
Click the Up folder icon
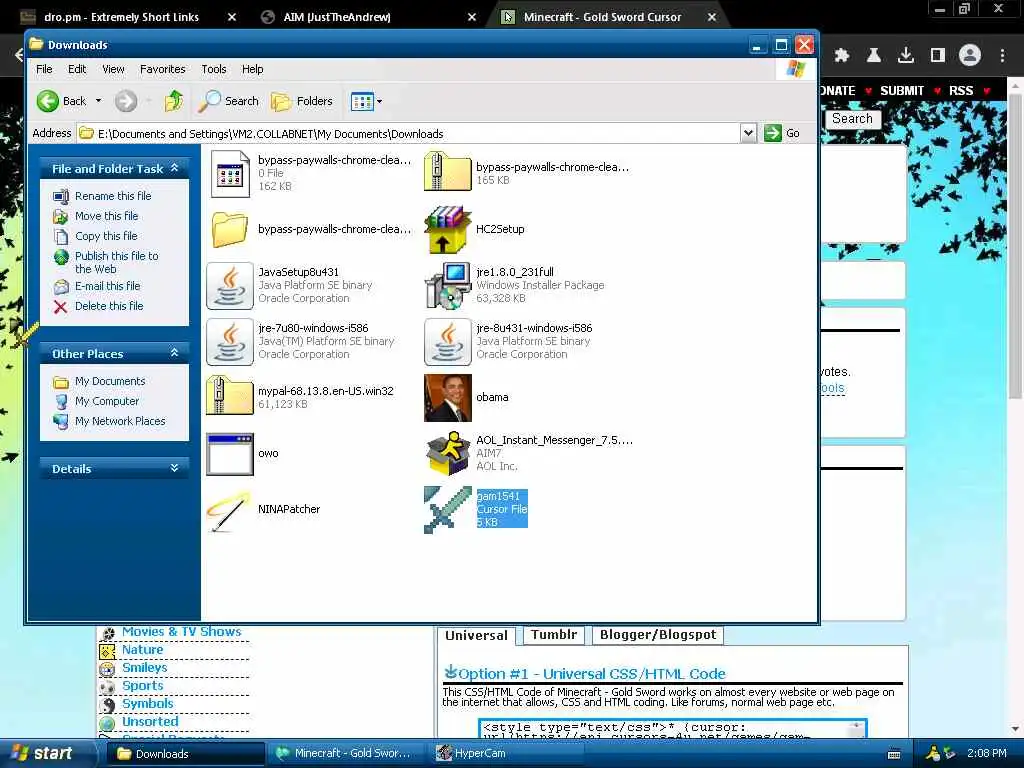pyautogui.click(x=173, y=101)
